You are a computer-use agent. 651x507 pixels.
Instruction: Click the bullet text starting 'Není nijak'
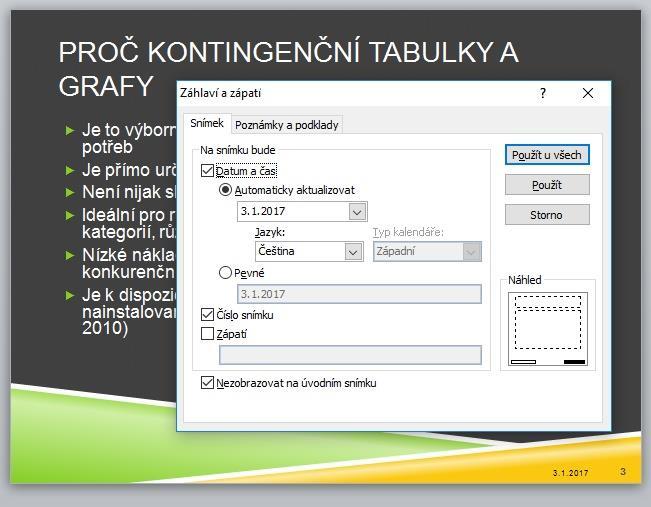click(129, 192)
